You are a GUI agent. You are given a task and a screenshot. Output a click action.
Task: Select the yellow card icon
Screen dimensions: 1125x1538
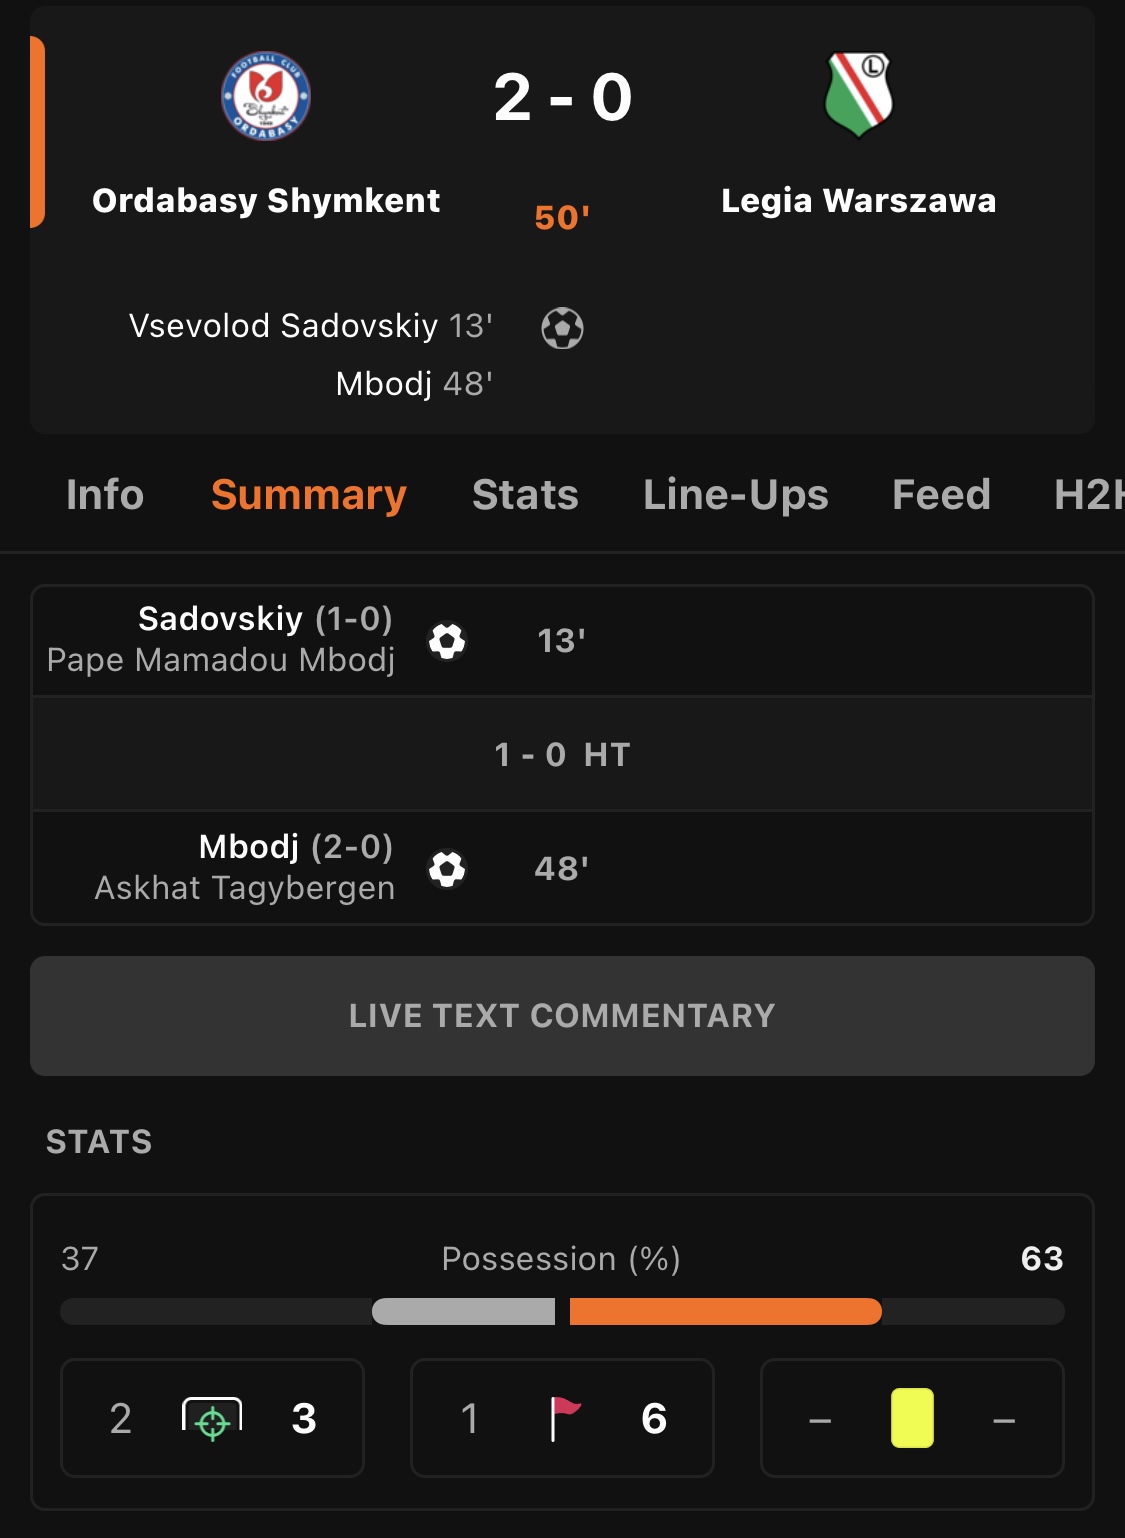(x=912, y=1418)
